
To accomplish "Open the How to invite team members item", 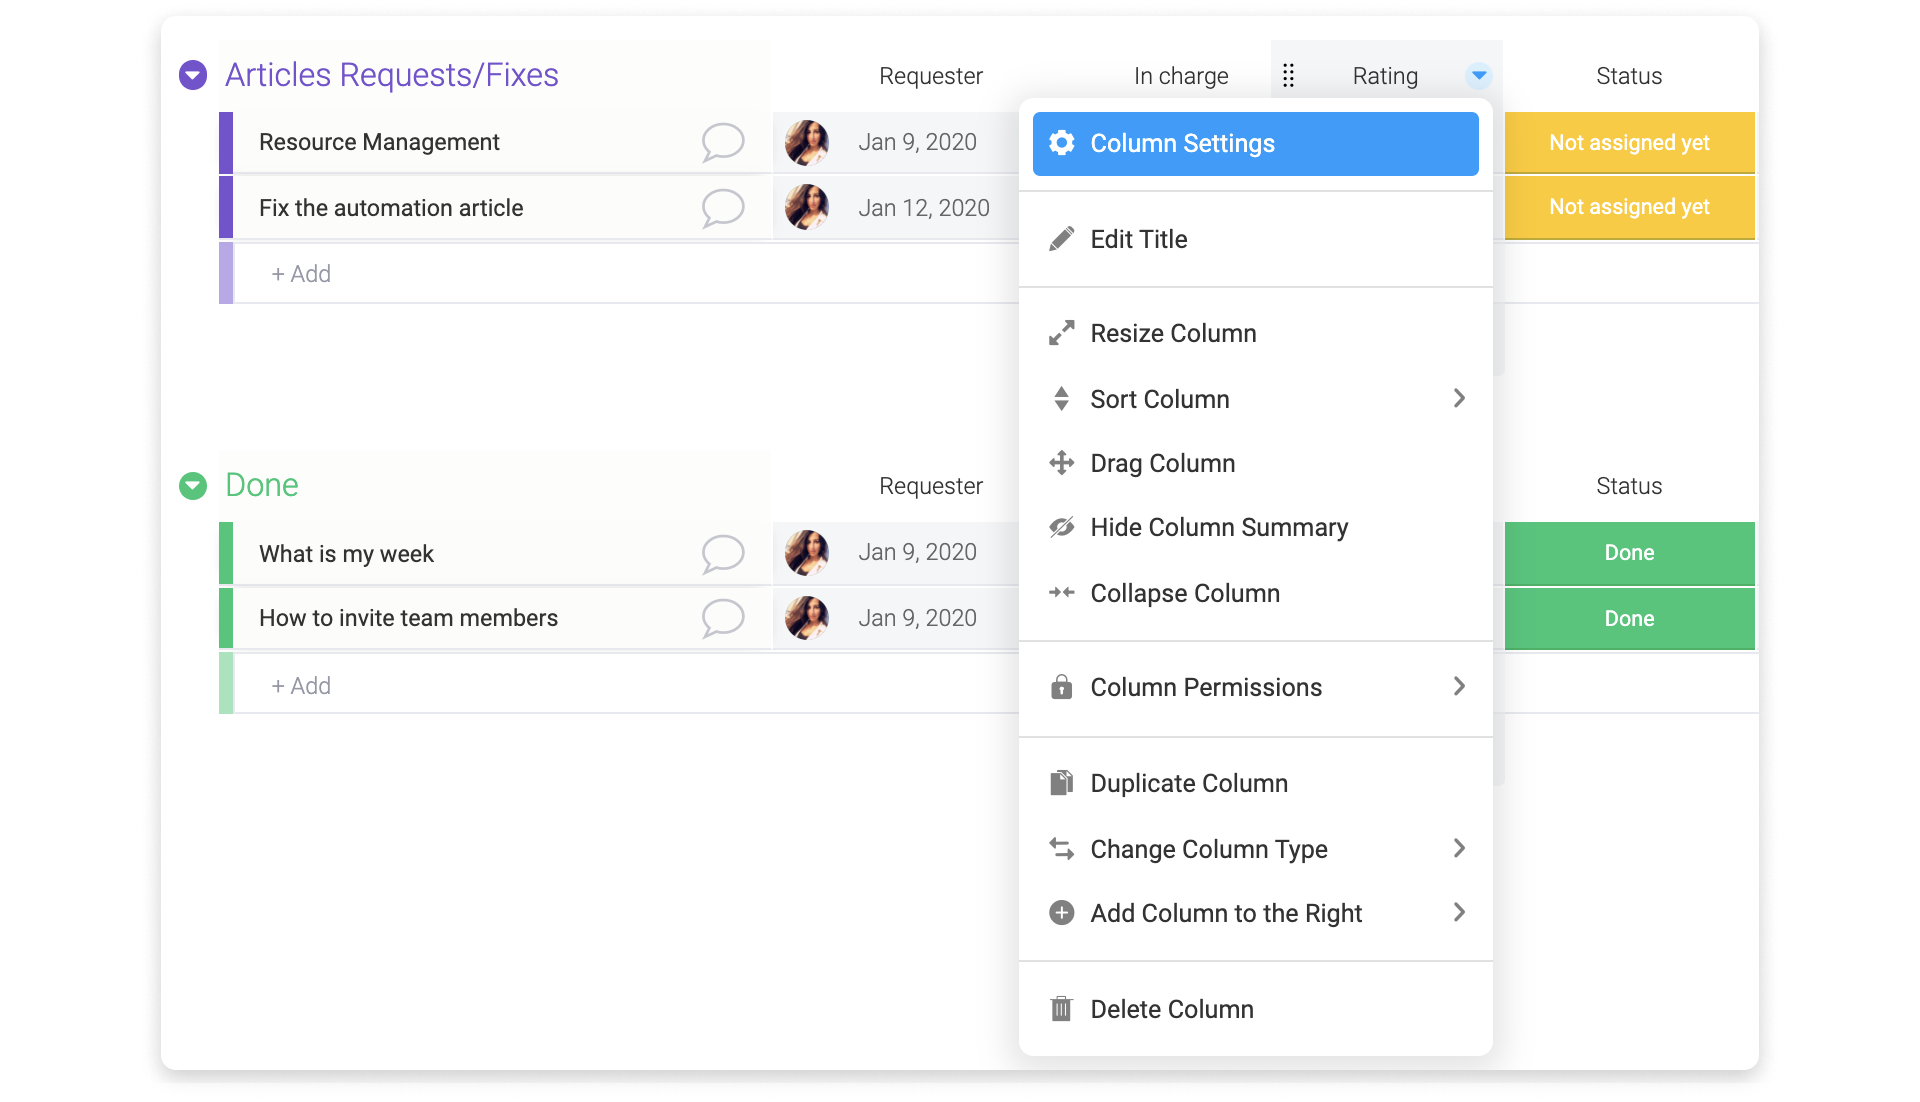I will (x=408, y=618).
